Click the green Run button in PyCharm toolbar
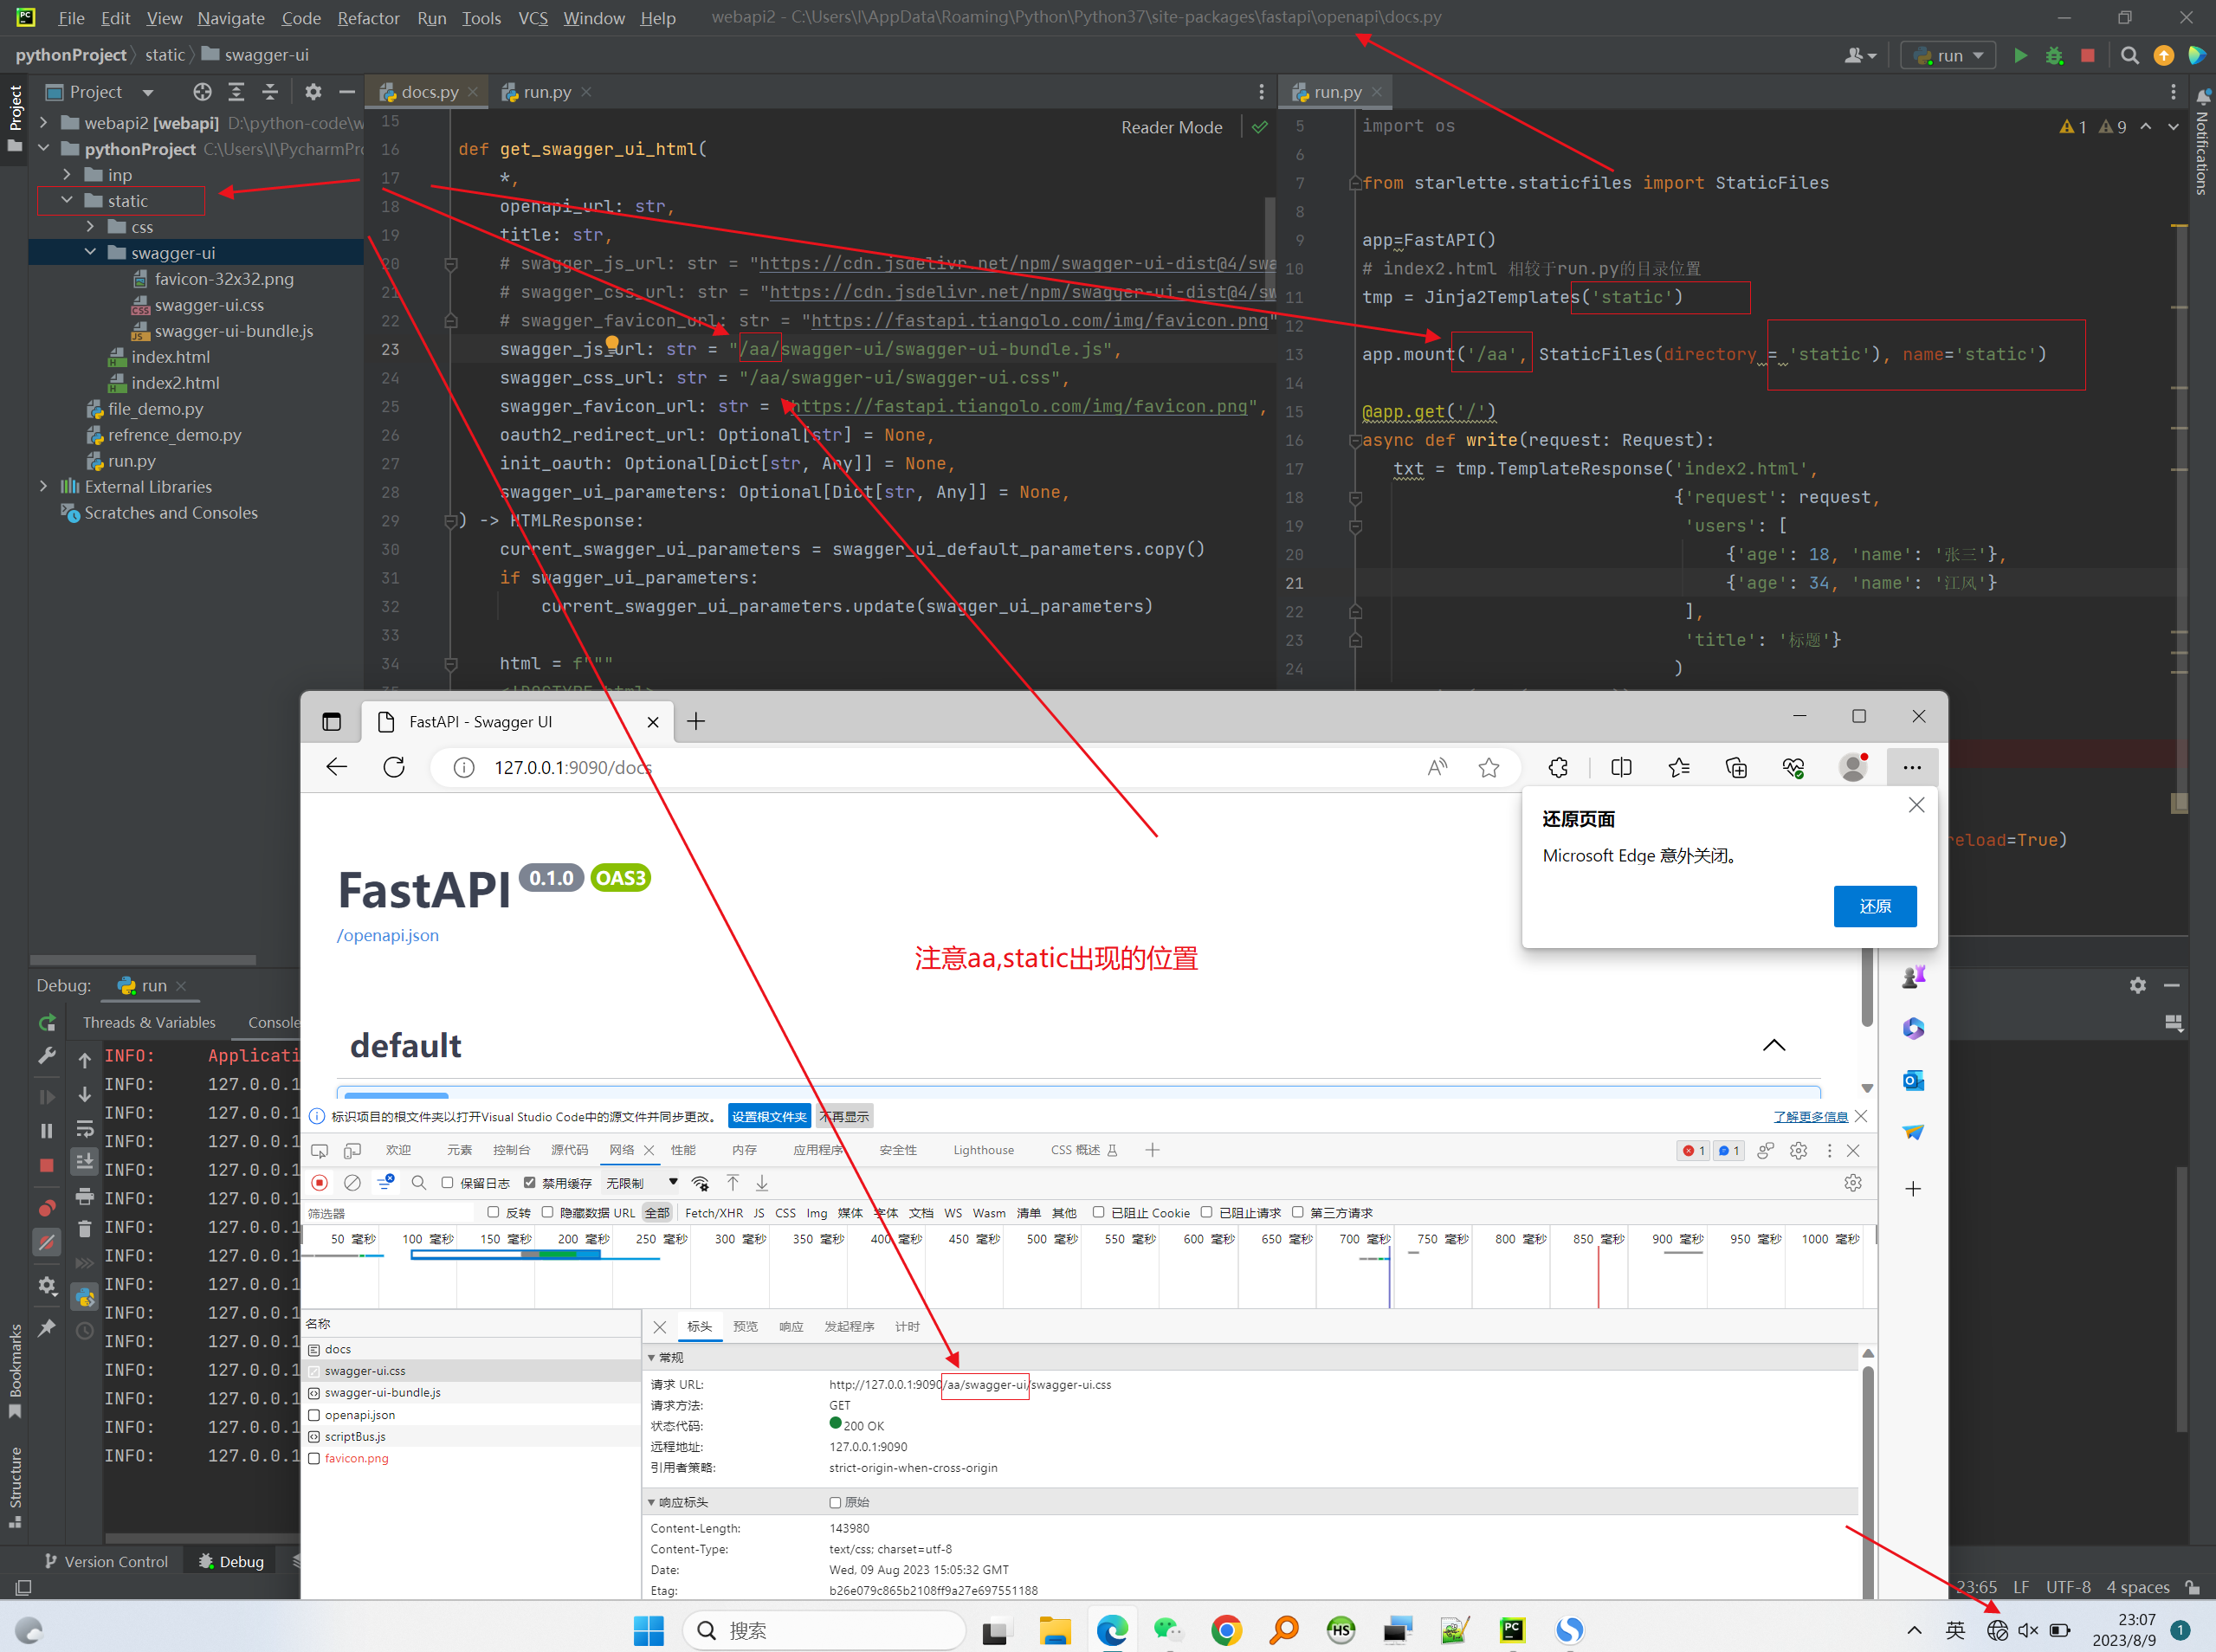The width and height of the screenshot is (2216, 1652). 2020,56
